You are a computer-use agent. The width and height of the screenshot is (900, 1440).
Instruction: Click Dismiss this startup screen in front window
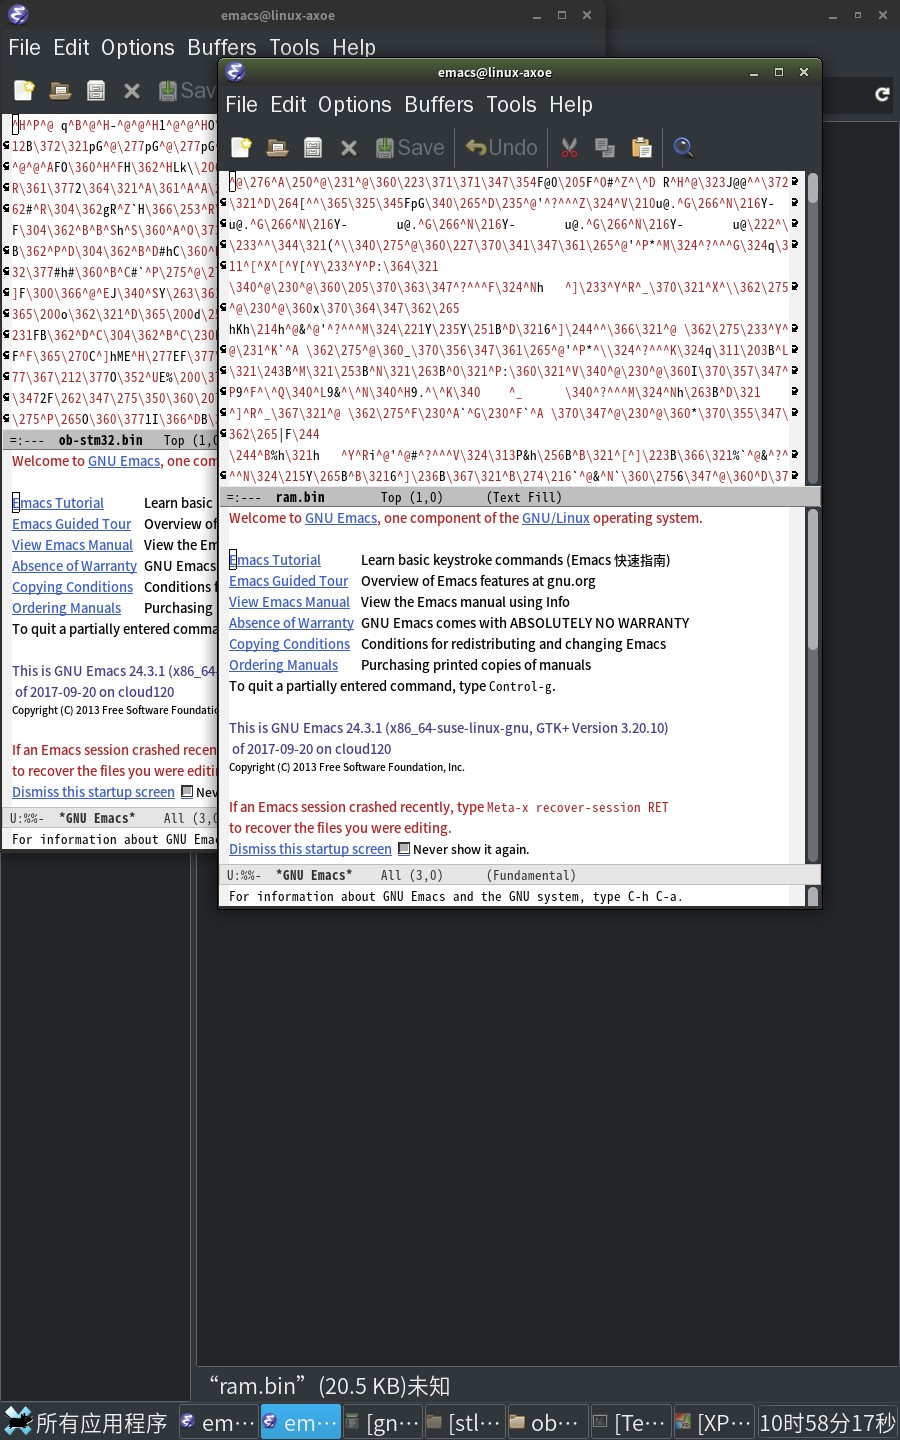point(310,849)
